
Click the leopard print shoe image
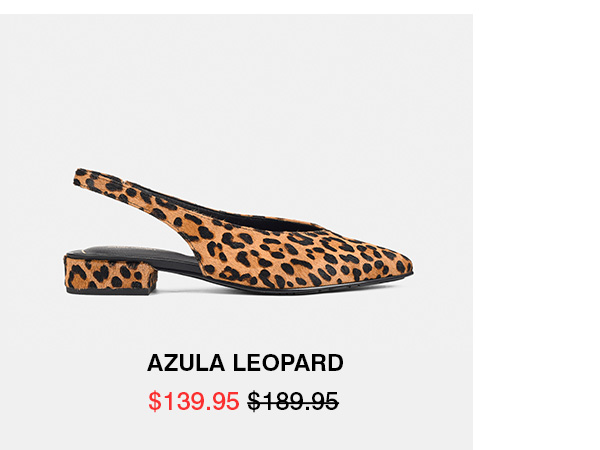click(x=240, y=235)
